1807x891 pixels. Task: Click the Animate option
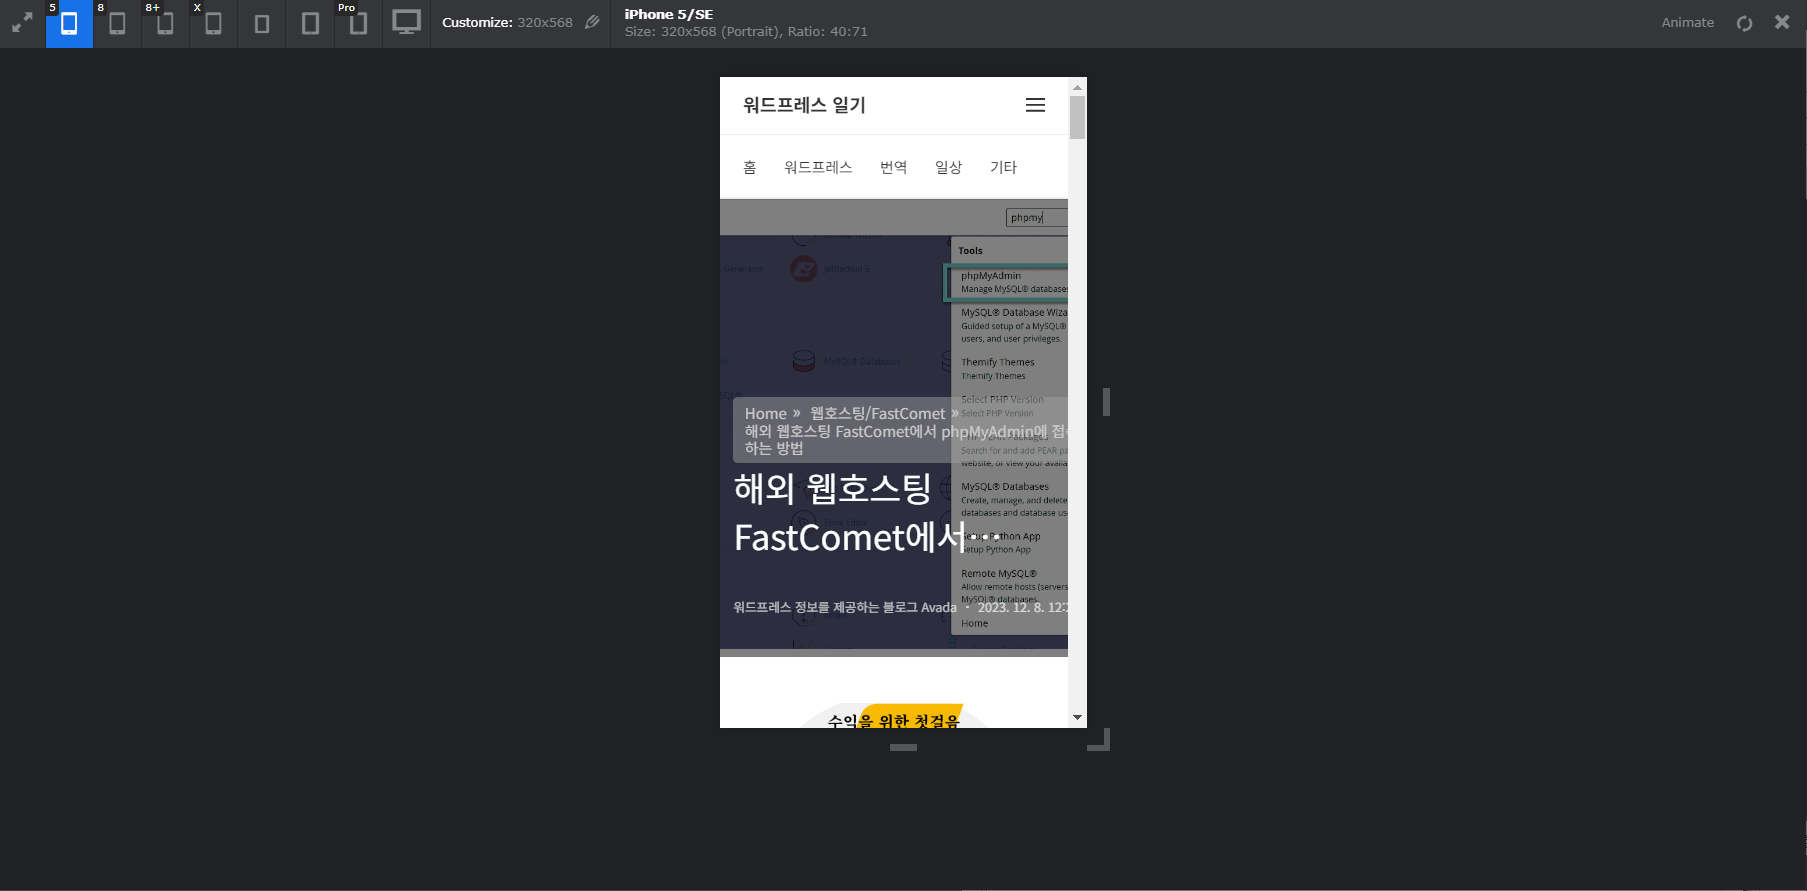(1687, 22)
